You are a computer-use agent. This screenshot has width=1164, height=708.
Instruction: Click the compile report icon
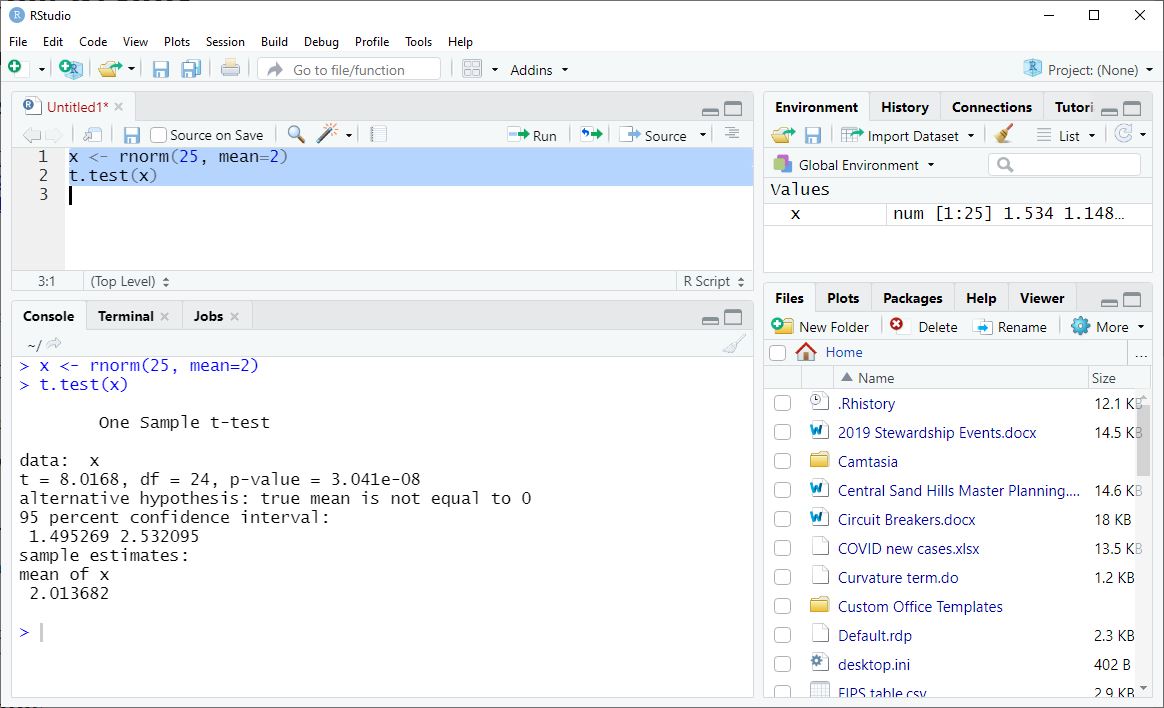pos(378,134)
